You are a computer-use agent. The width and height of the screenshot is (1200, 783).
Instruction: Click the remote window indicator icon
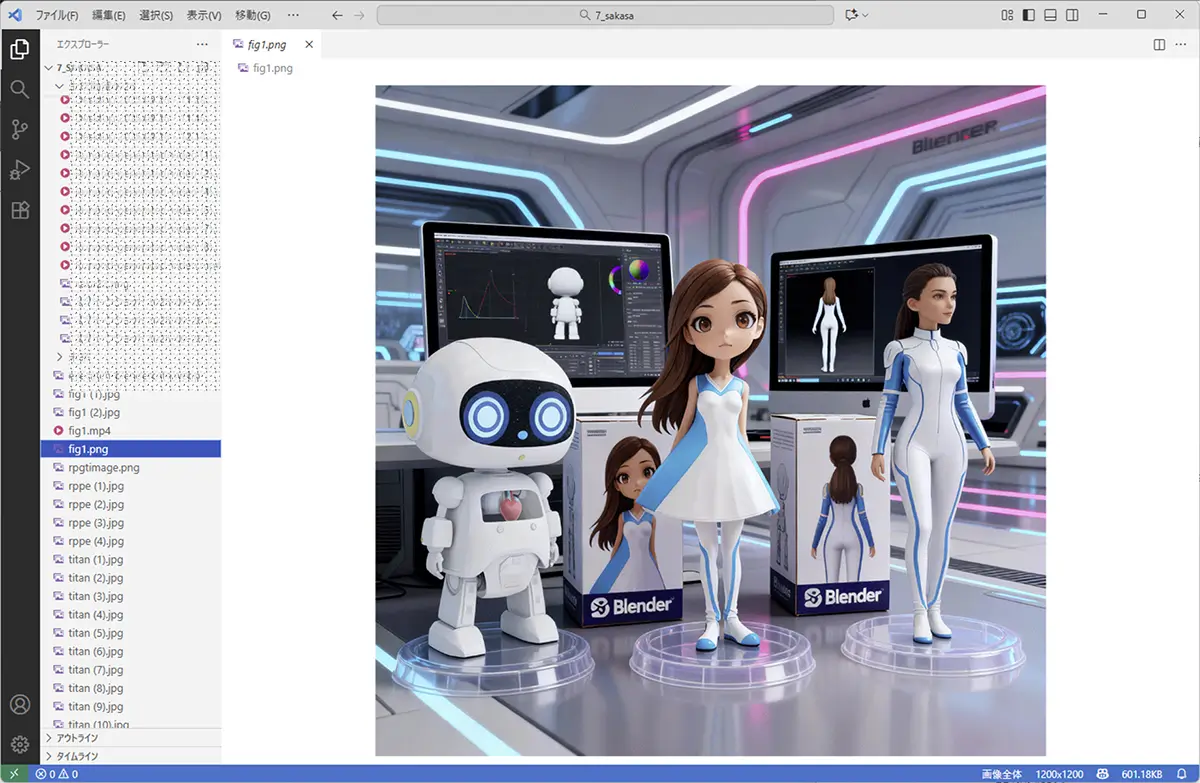[x=14, y=774]
